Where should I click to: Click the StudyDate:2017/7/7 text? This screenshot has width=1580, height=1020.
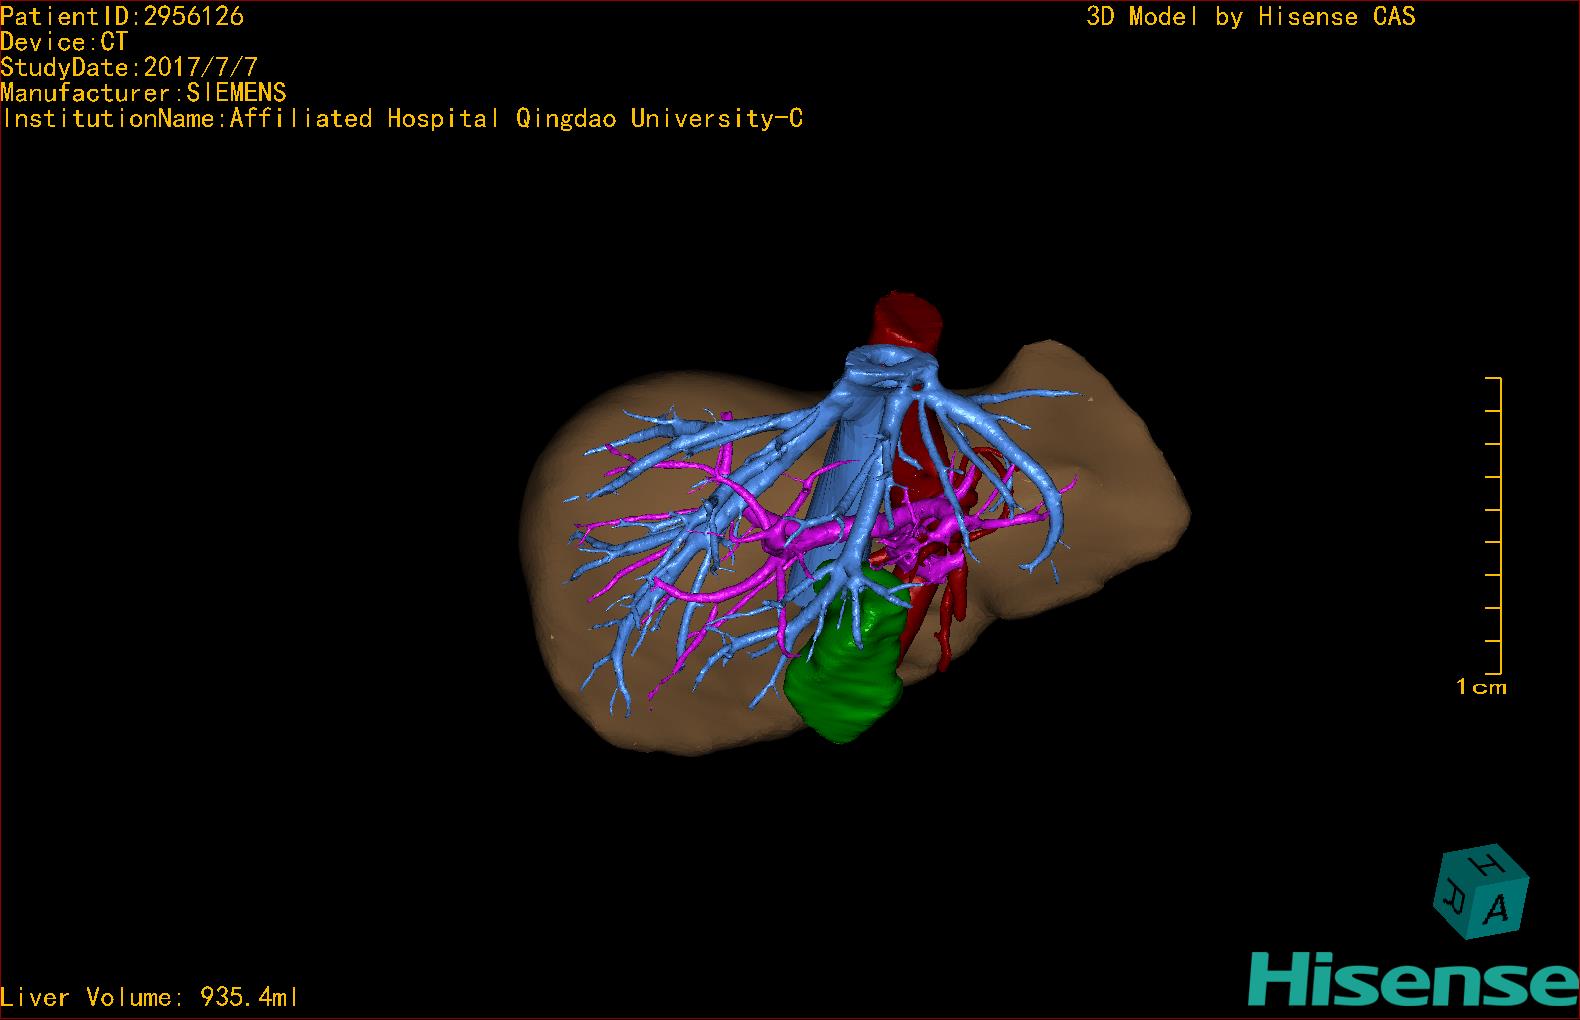click(x=129, y=68)
